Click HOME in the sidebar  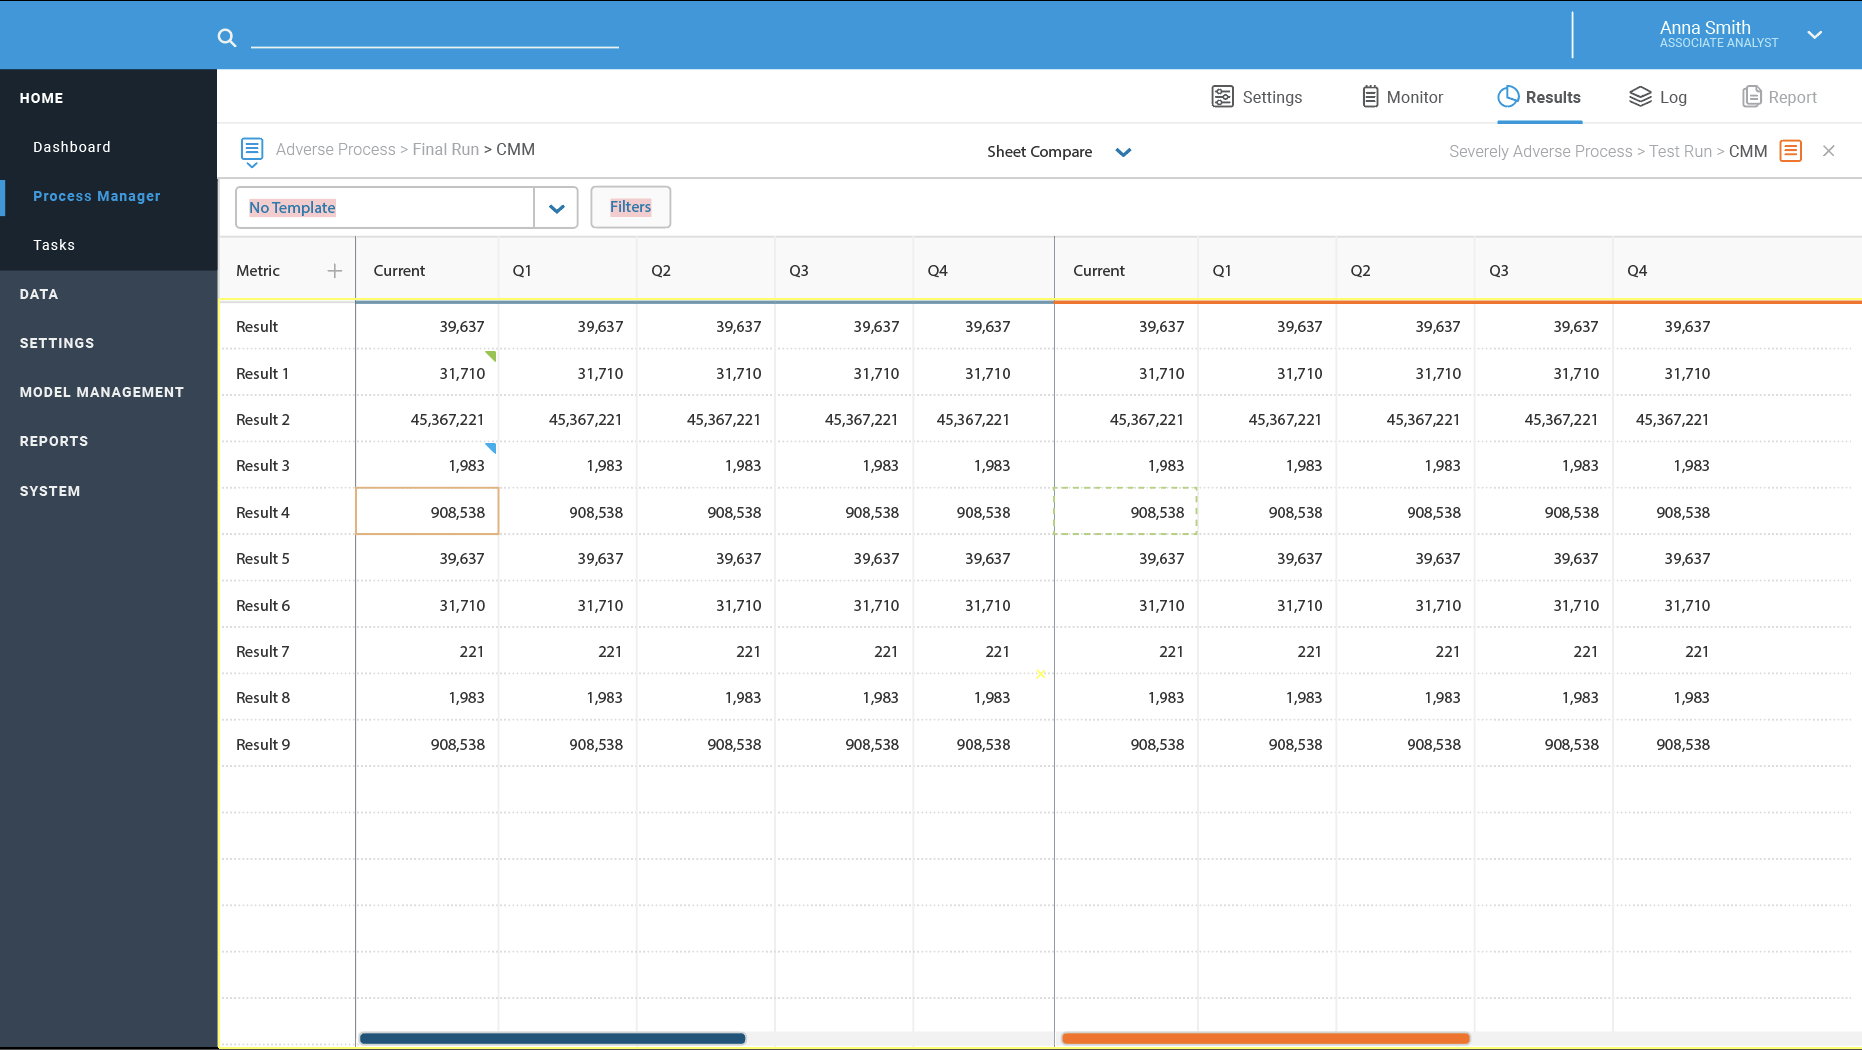point(42,98)
